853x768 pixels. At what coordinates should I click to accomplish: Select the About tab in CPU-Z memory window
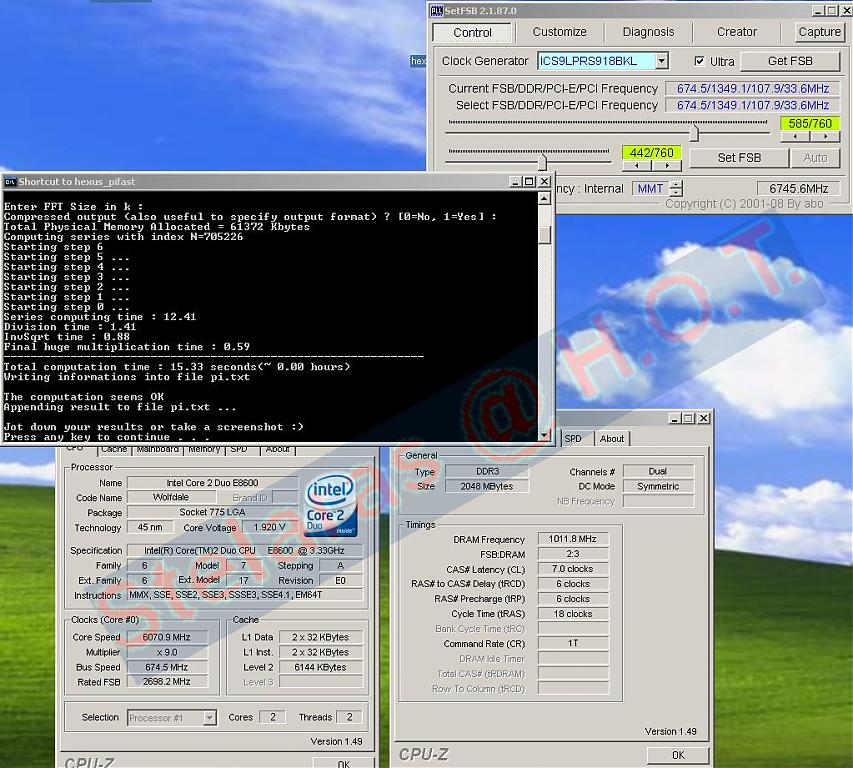coord(611,438)
